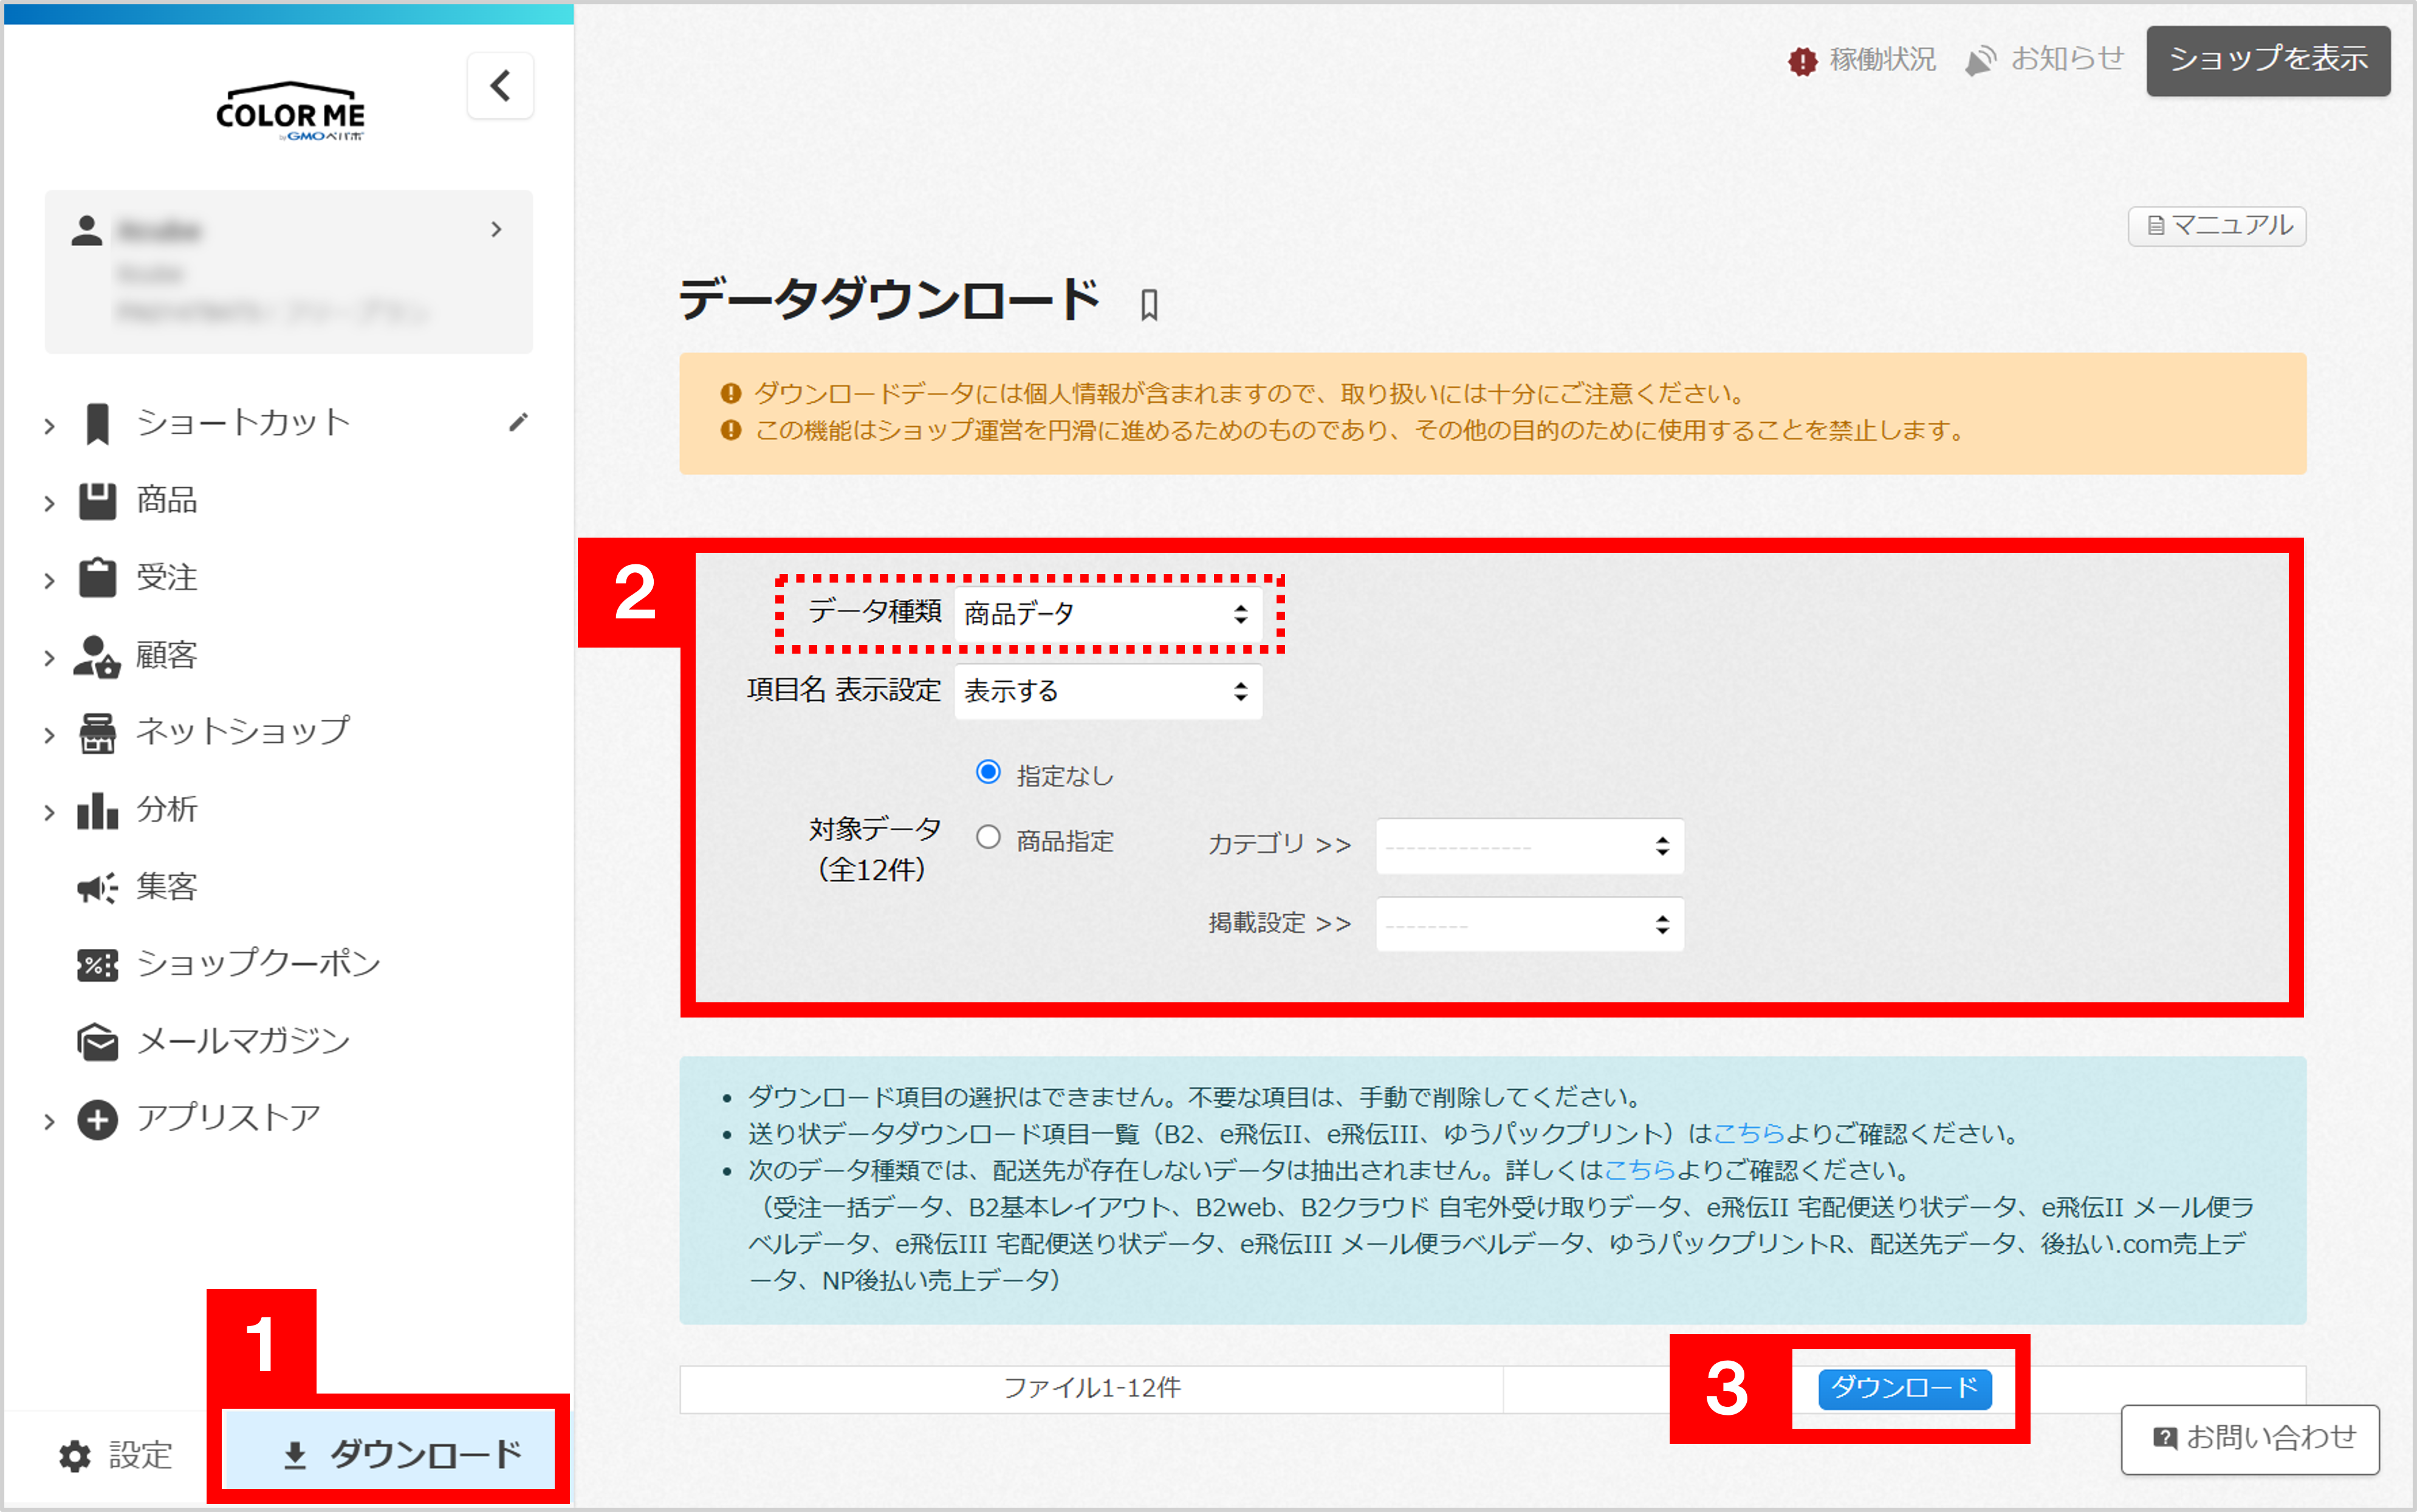Open the カテゴリ dropdown

coord(1529,845)
